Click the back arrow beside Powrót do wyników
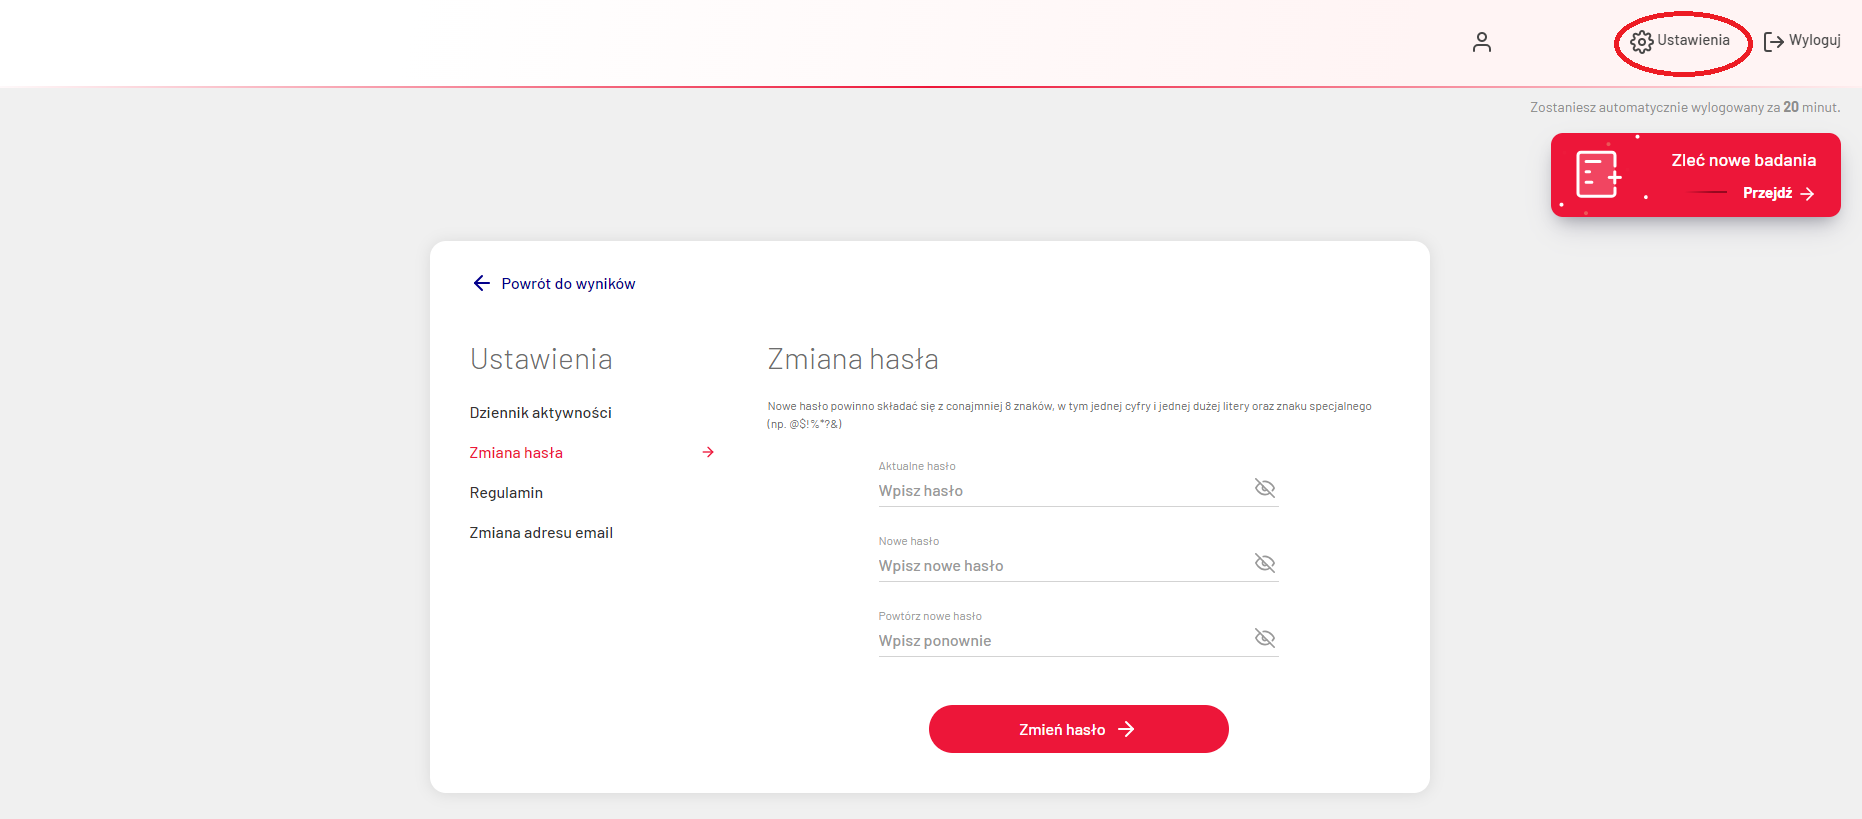Screen dimensions: 1862x819 481,284
